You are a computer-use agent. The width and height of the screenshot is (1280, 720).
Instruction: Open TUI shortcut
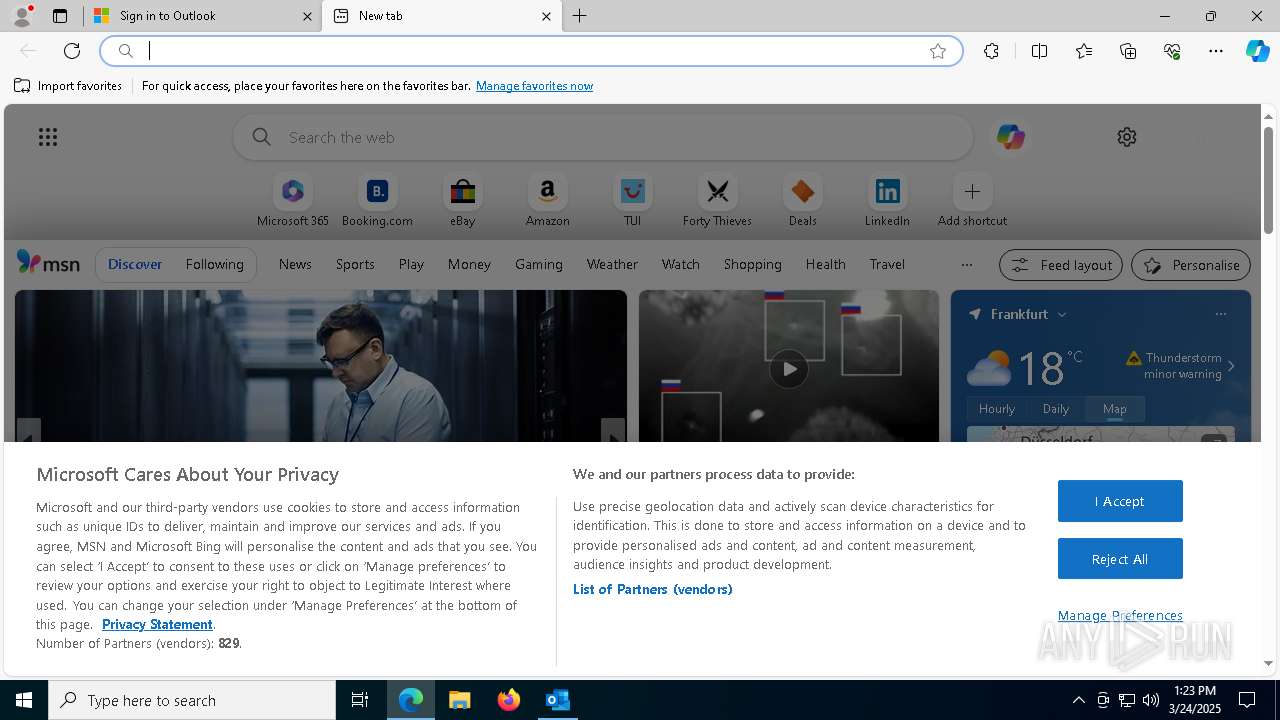coord(632,201)
